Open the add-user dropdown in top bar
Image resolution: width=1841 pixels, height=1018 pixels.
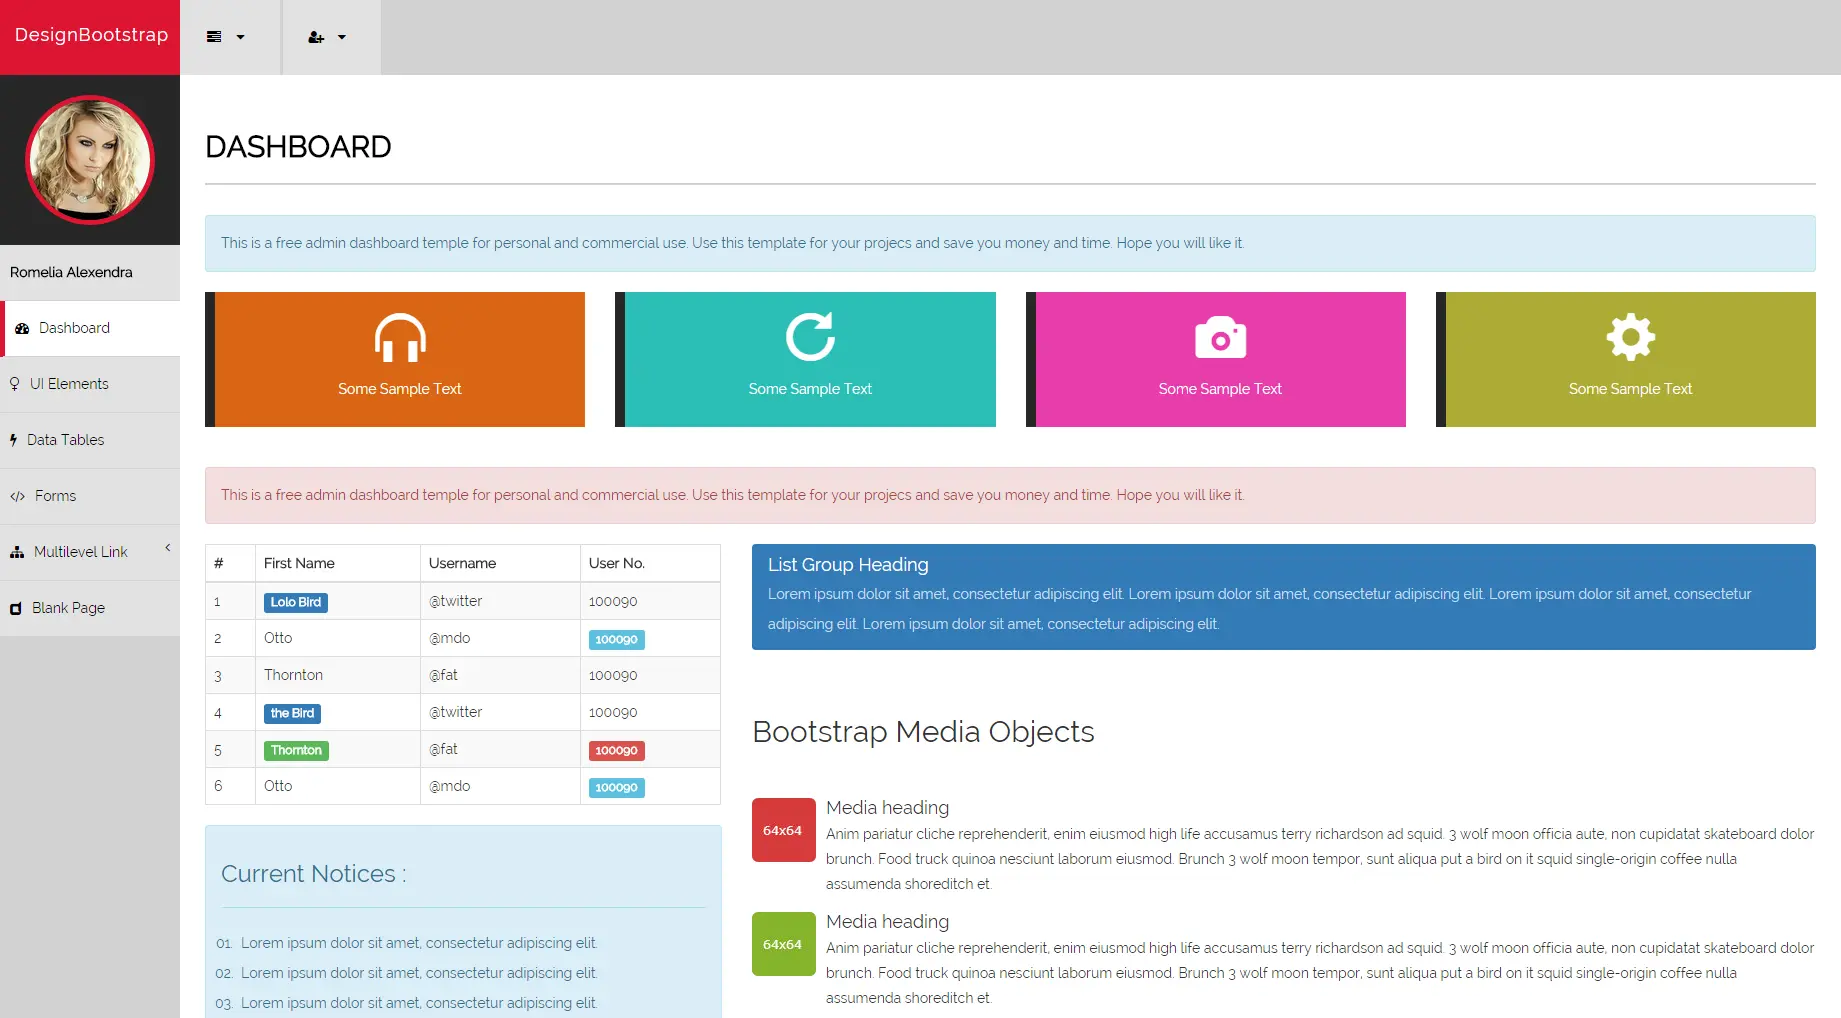point(327,37)
